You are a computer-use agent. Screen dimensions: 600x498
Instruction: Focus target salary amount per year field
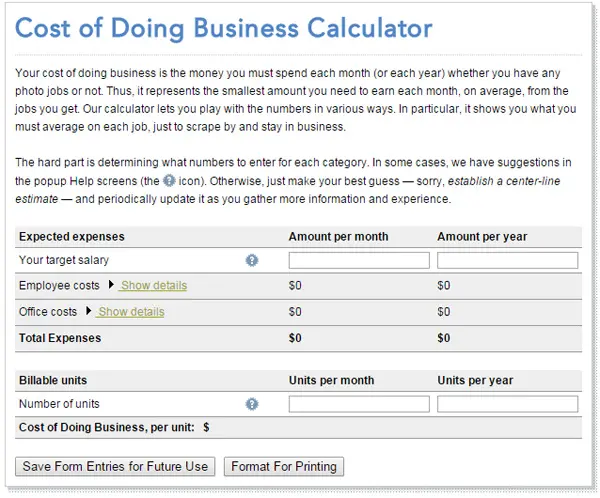[x=507, y=260]
